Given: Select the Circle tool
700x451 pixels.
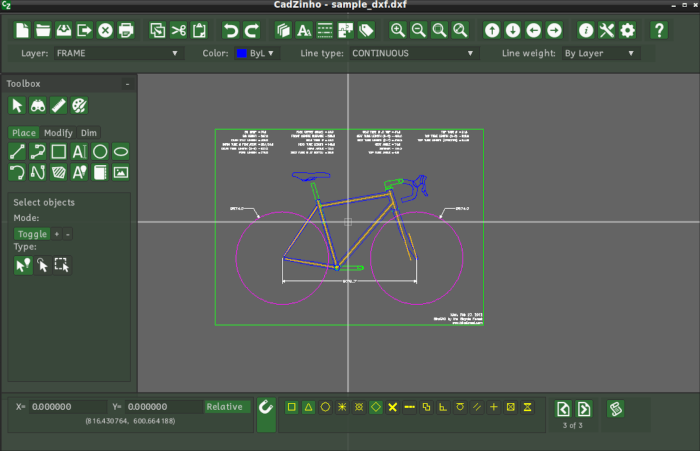Looking at the screenshot, I should (x=100, y=152).
